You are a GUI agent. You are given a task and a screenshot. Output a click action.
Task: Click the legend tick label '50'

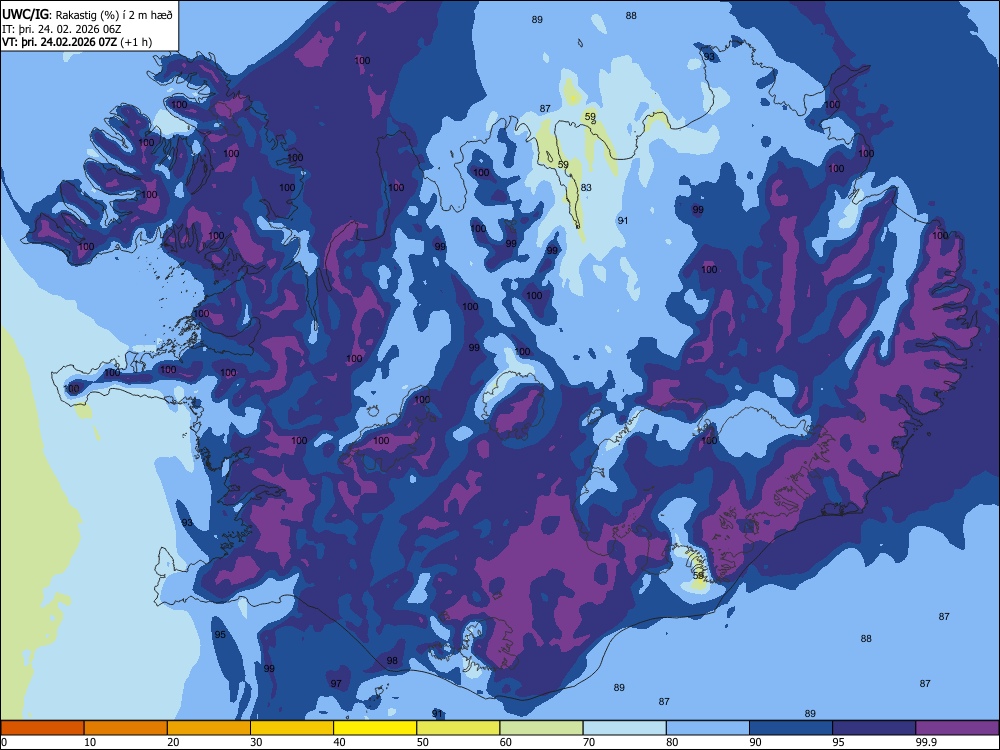422,742
